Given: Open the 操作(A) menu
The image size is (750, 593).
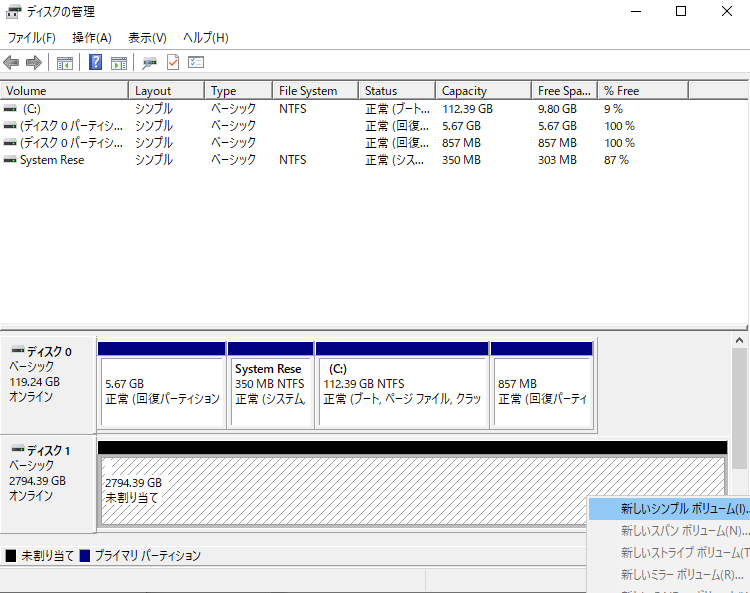Looking at the screenshot, I should 91,38.
